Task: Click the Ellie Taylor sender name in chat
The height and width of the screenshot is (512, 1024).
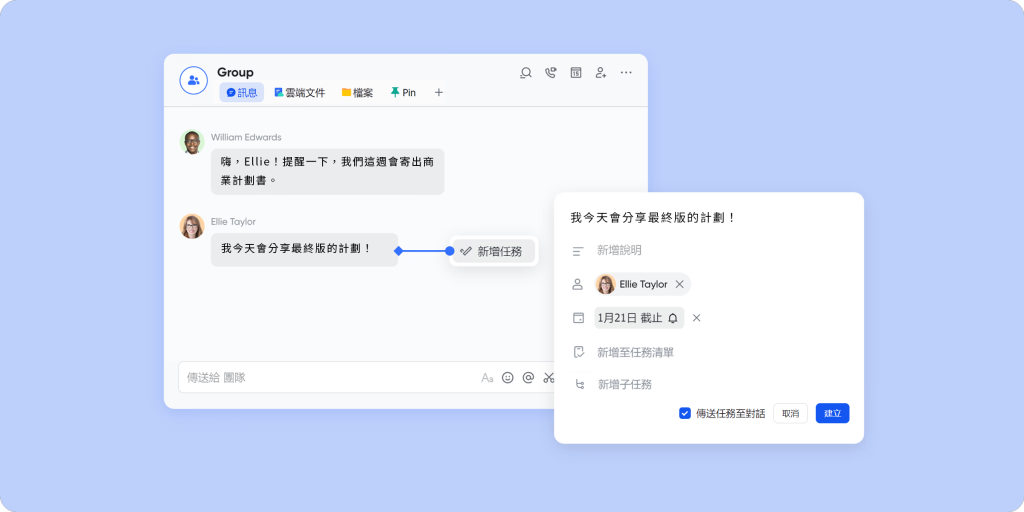Action: click(x=233, y=221)
